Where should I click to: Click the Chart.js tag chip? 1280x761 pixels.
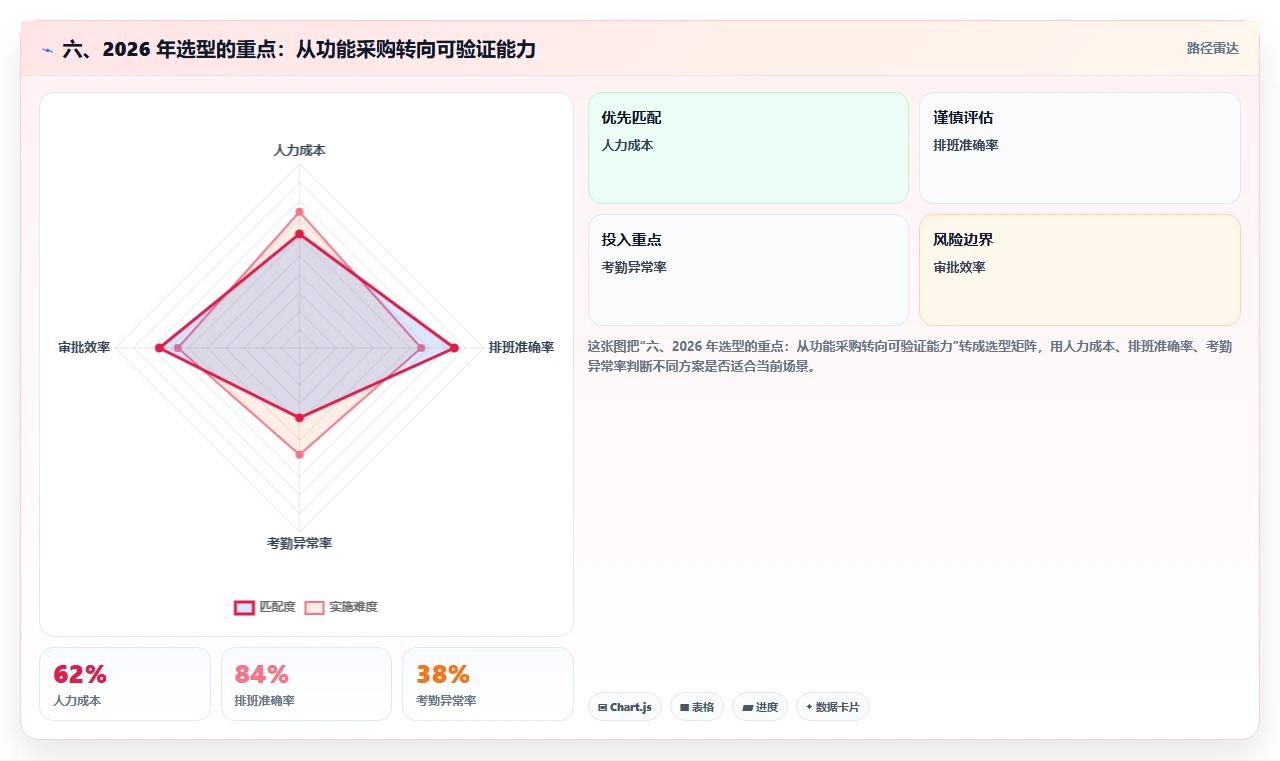click(x=625, y=707)
